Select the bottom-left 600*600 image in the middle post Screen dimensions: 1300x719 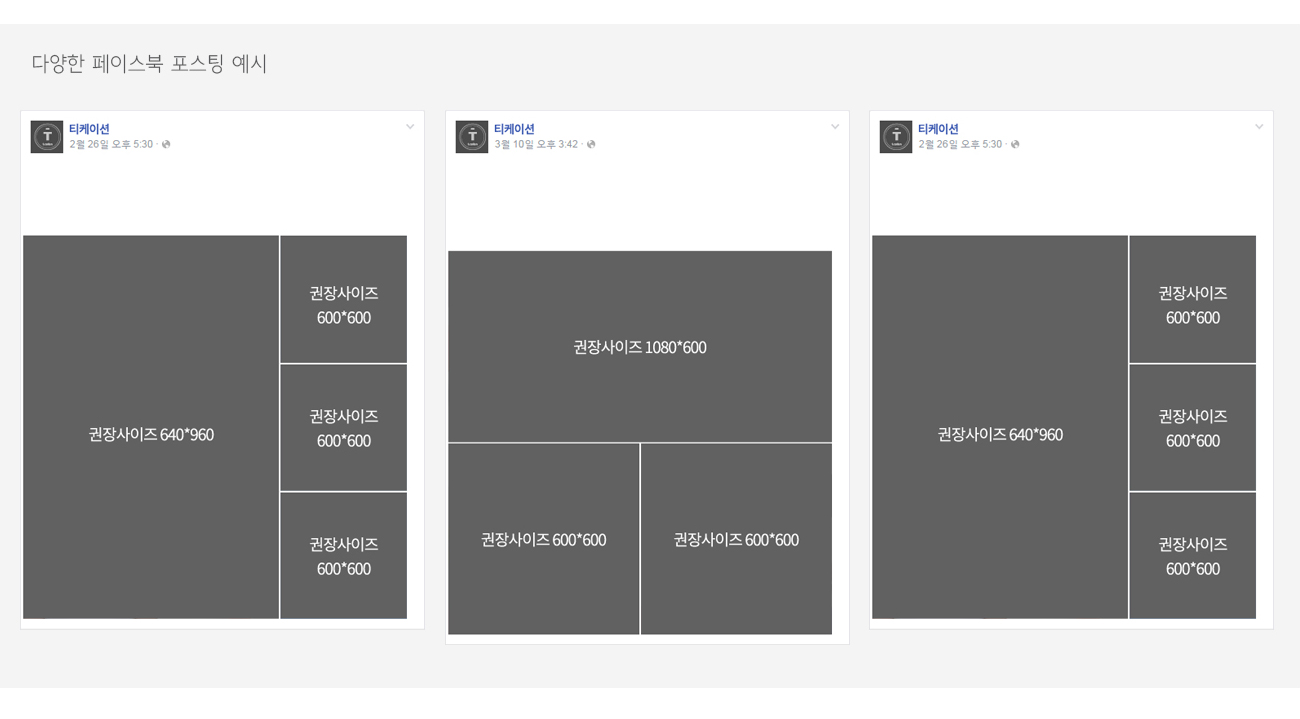543,539
